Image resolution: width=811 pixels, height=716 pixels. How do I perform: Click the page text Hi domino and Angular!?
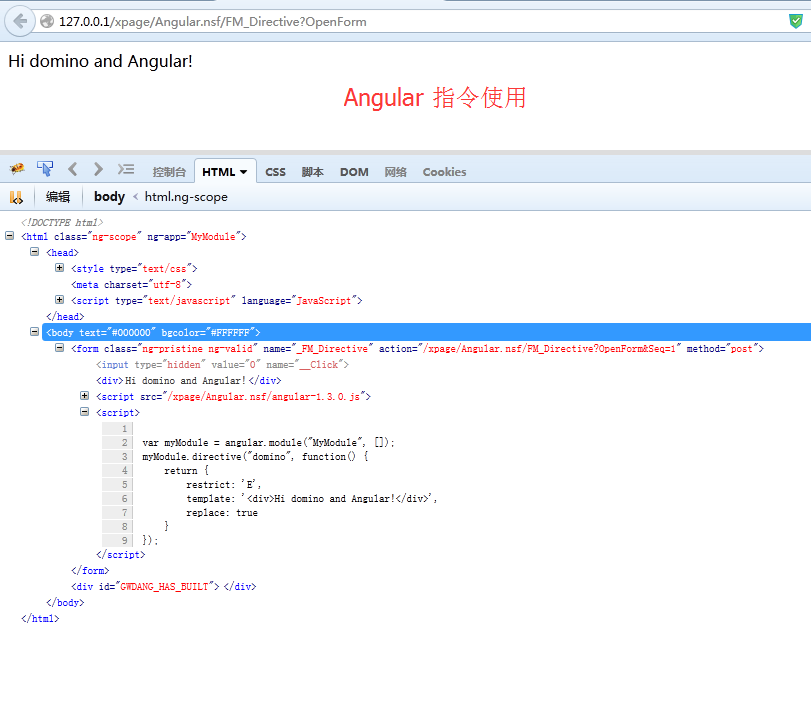[x=100, y=61]
